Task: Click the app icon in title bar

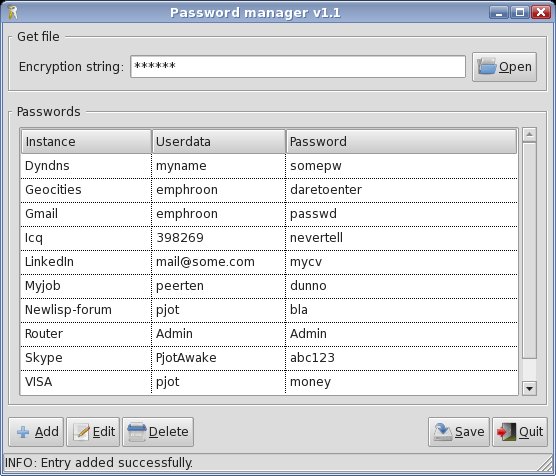Action: tap(12, 12)
